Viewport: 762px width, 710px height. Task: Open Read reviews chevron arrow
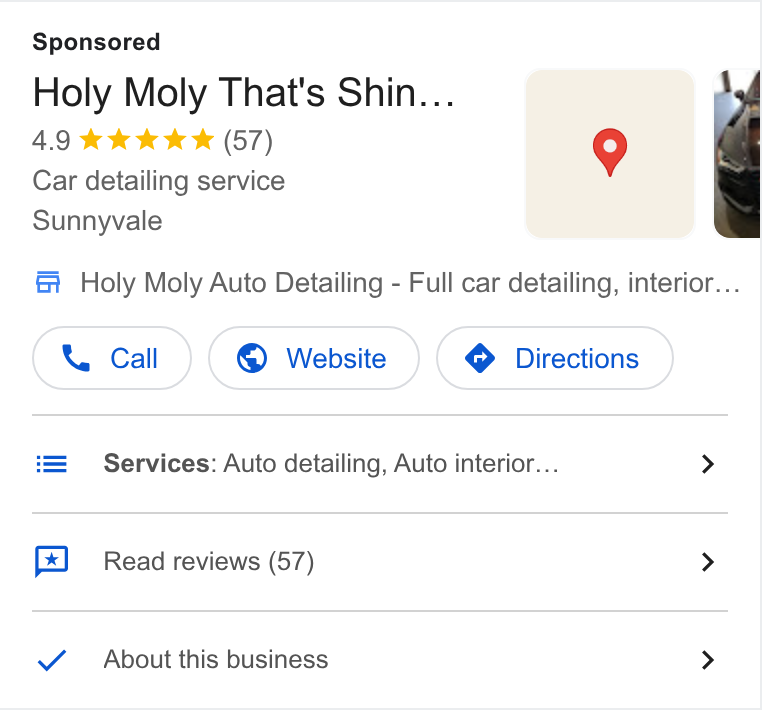[x=708, y=562]
